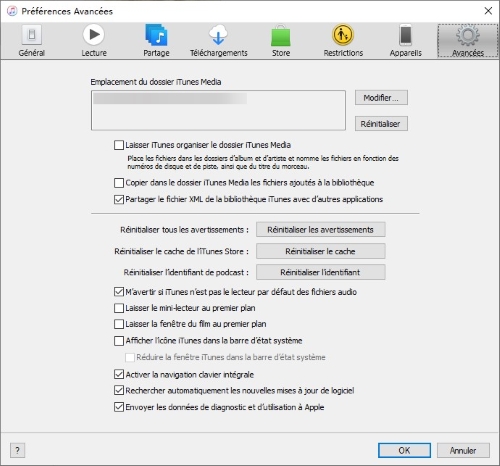Open the Téléchargements cloud download icon
This screenshot has height=466, width=500.
pyautogui.click(x=218, y=35)
